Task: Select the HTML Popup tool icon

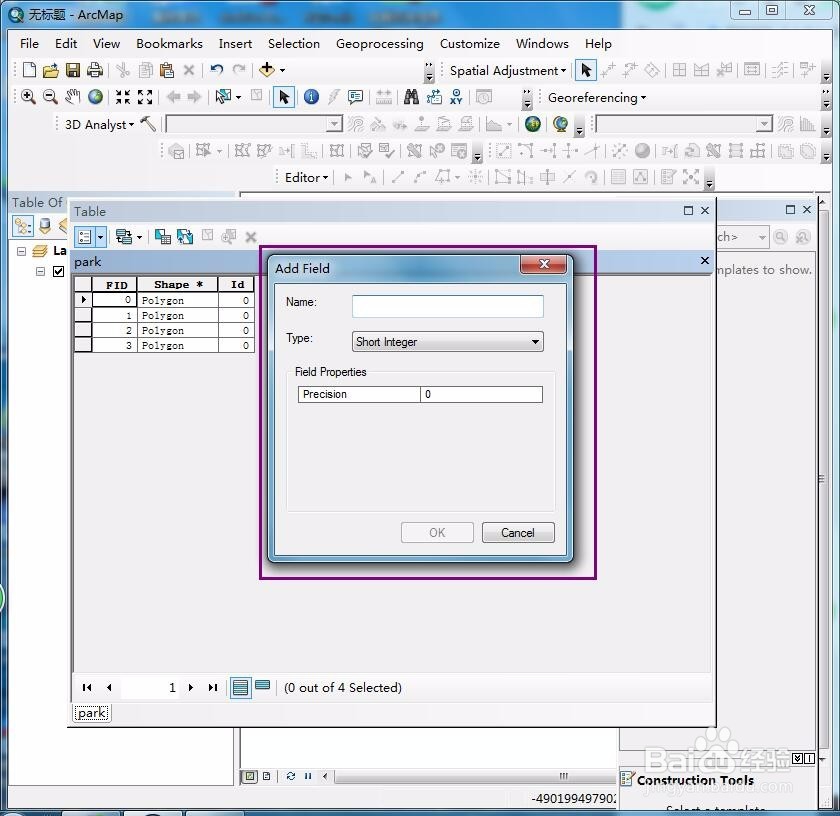Action: coord(355,97)
